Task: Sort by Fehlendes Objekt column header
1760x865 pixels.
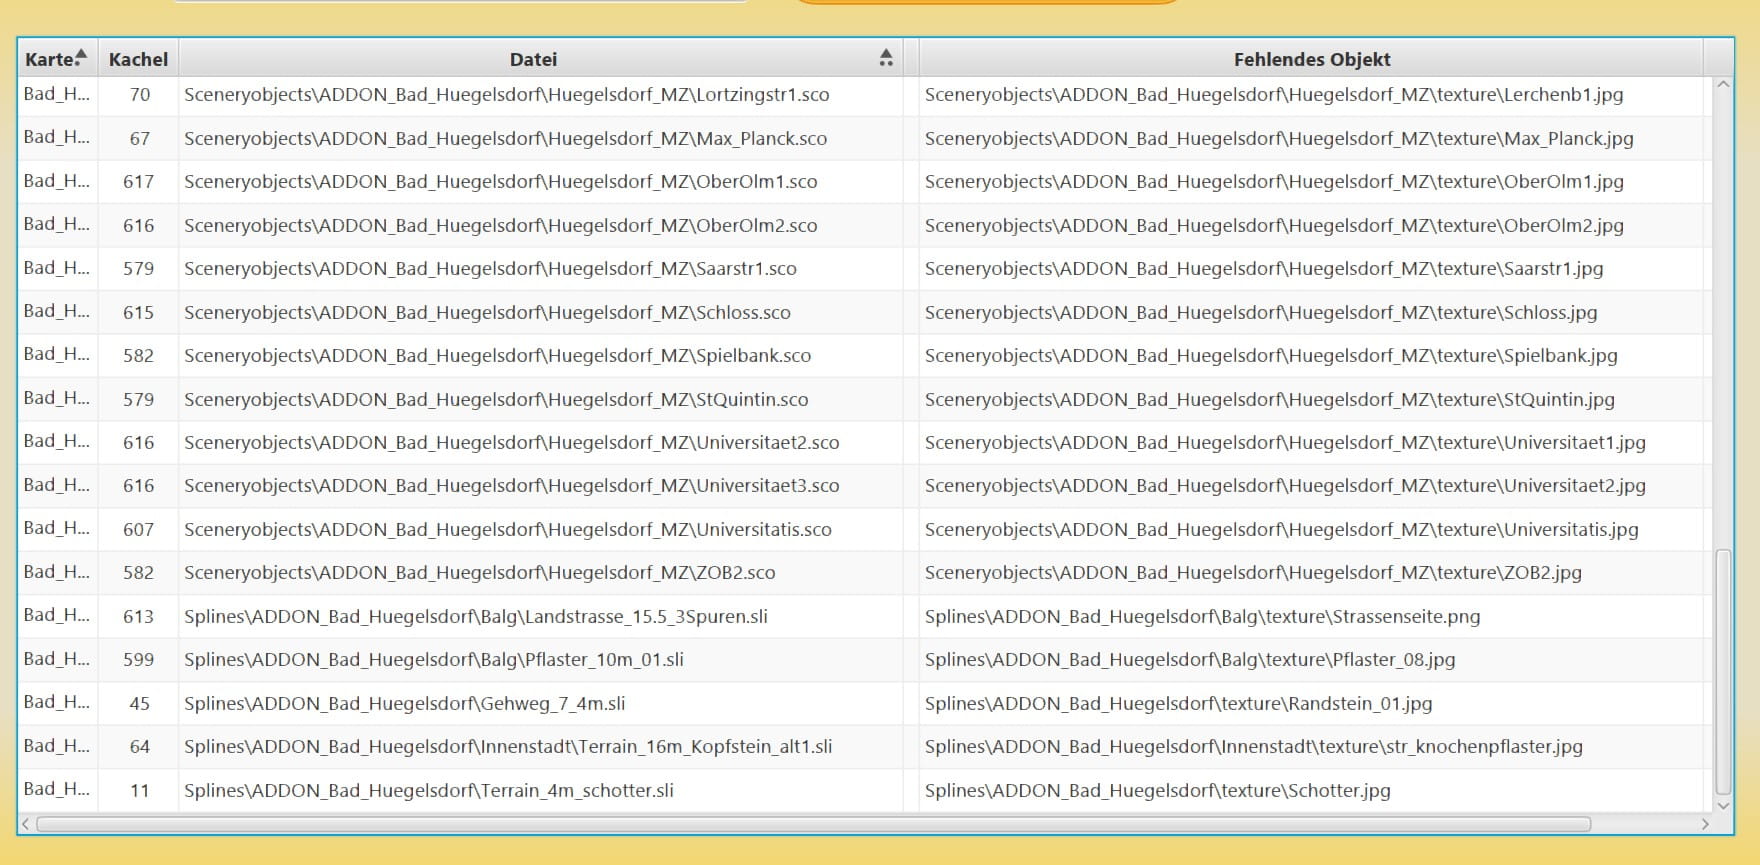Action: tap(1311, 59)
